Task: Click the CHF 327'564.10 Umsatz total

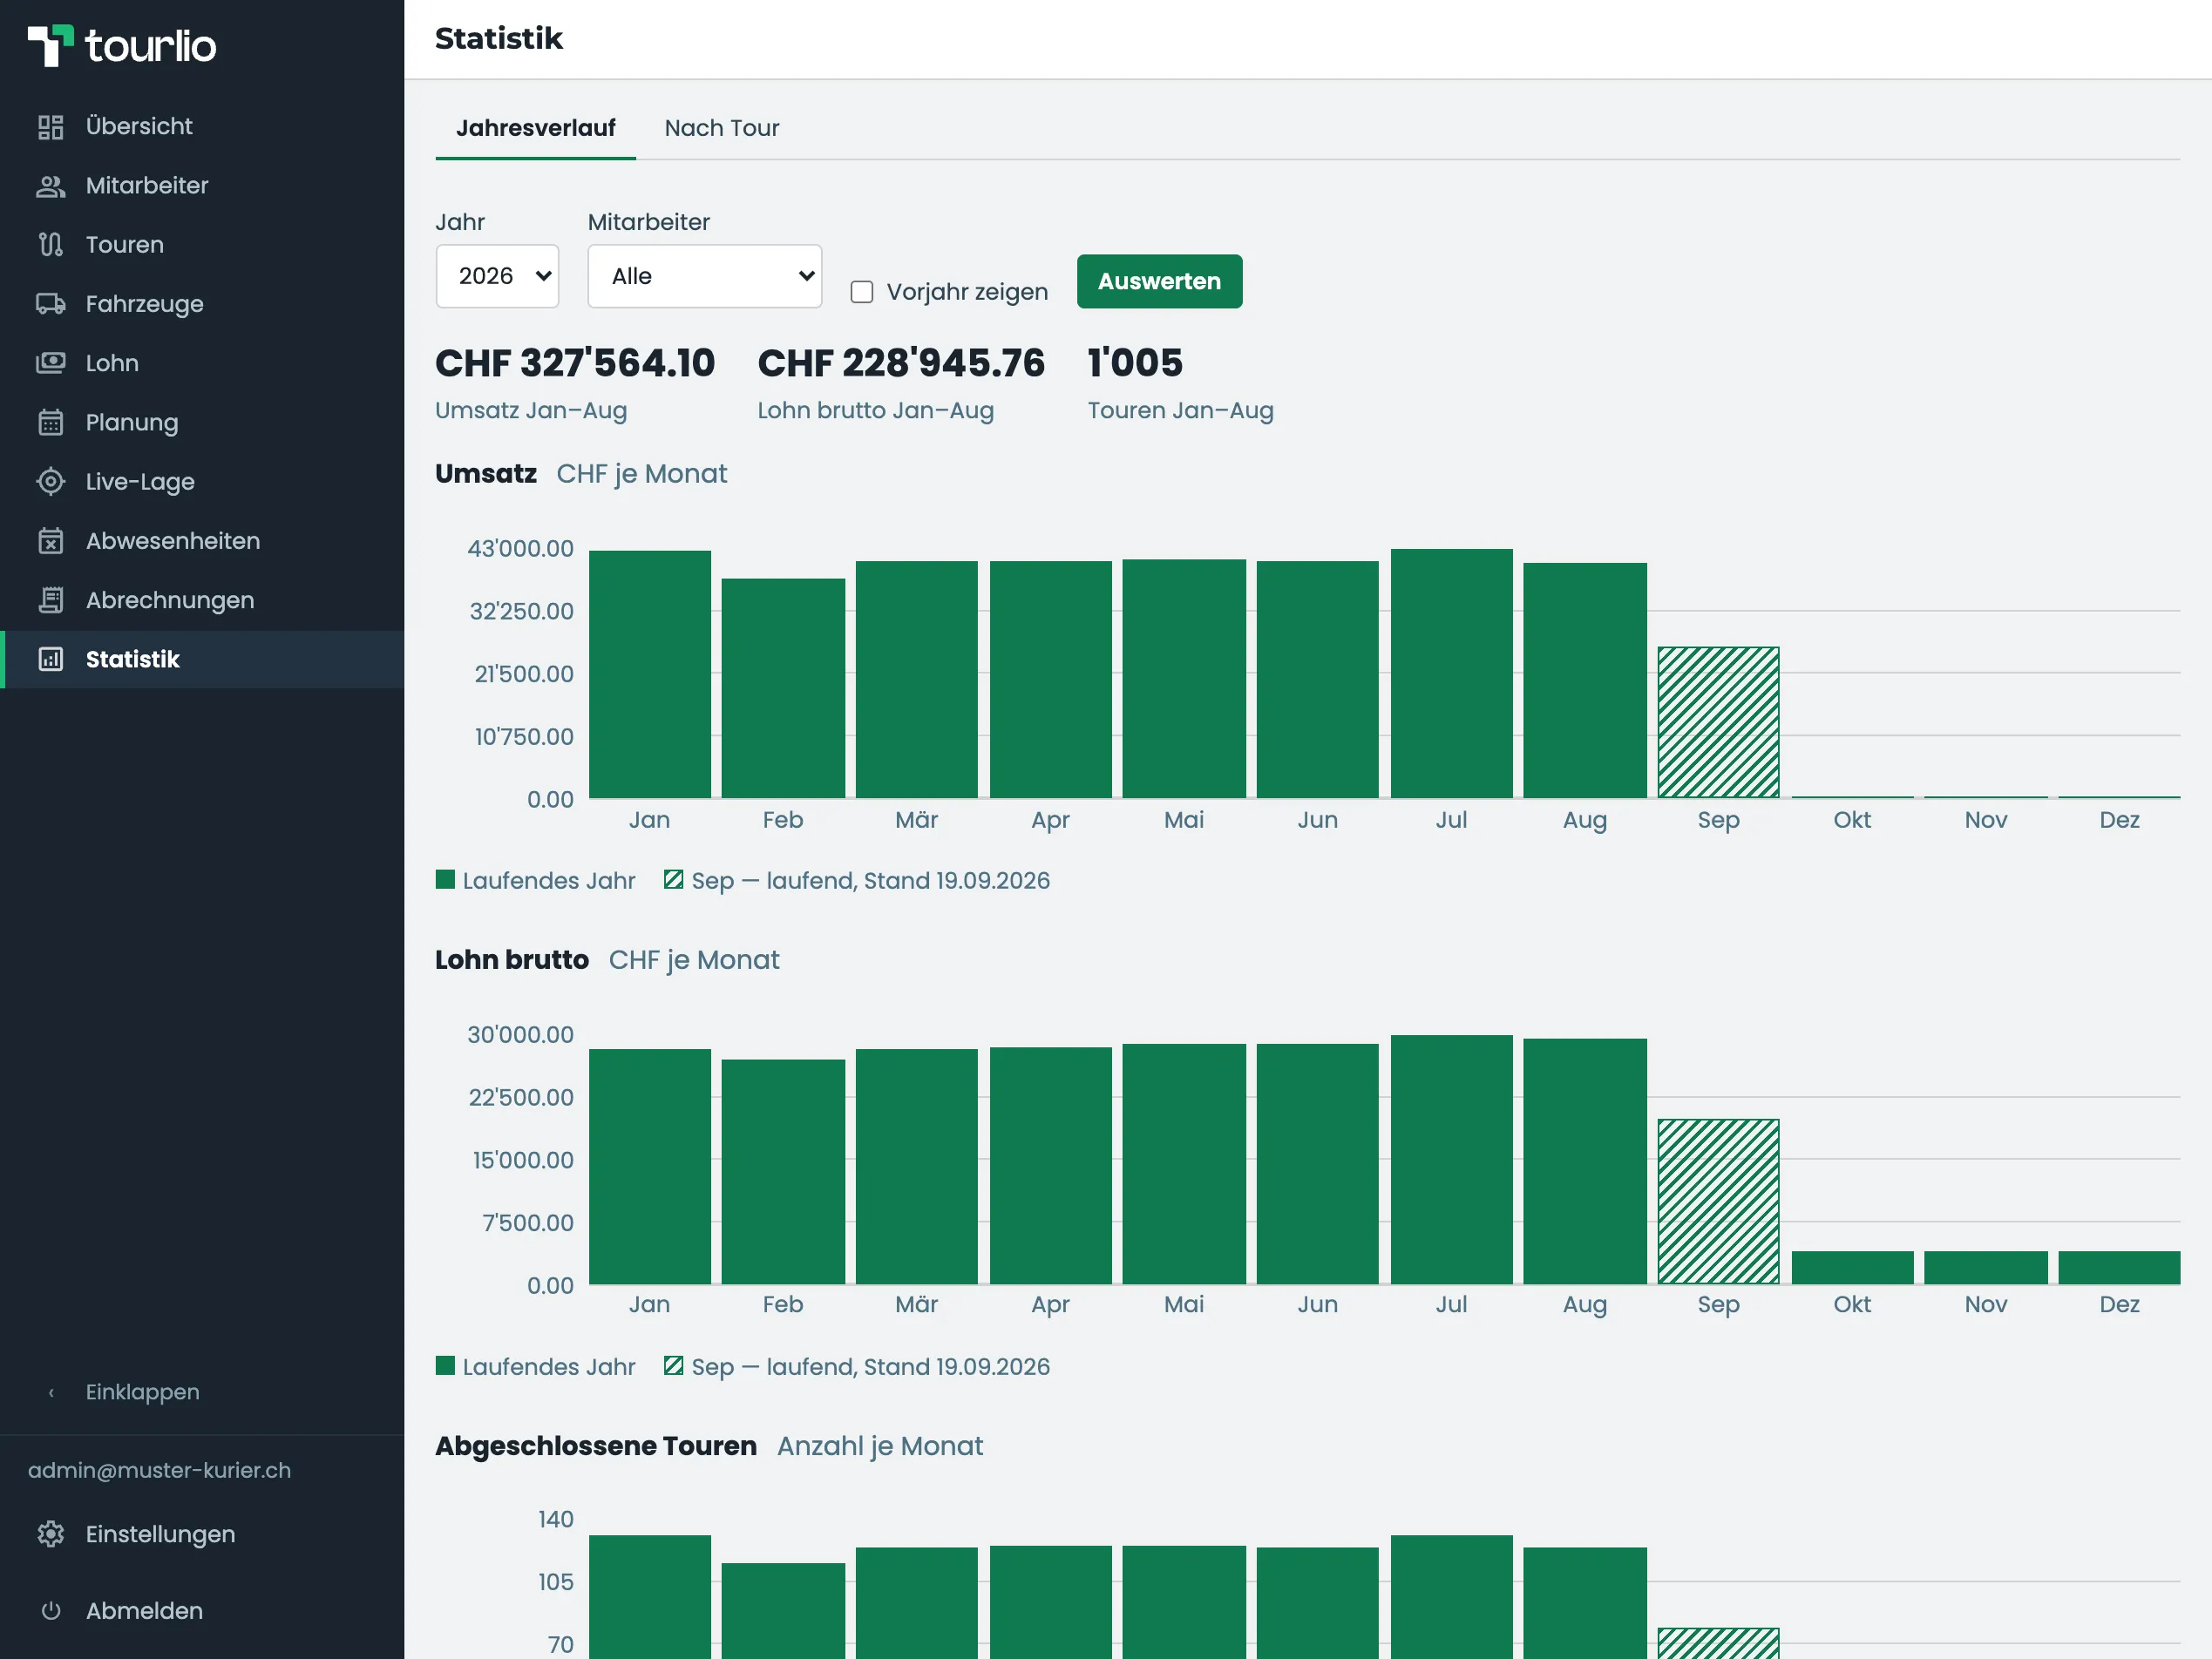Action: coord(575,363)
